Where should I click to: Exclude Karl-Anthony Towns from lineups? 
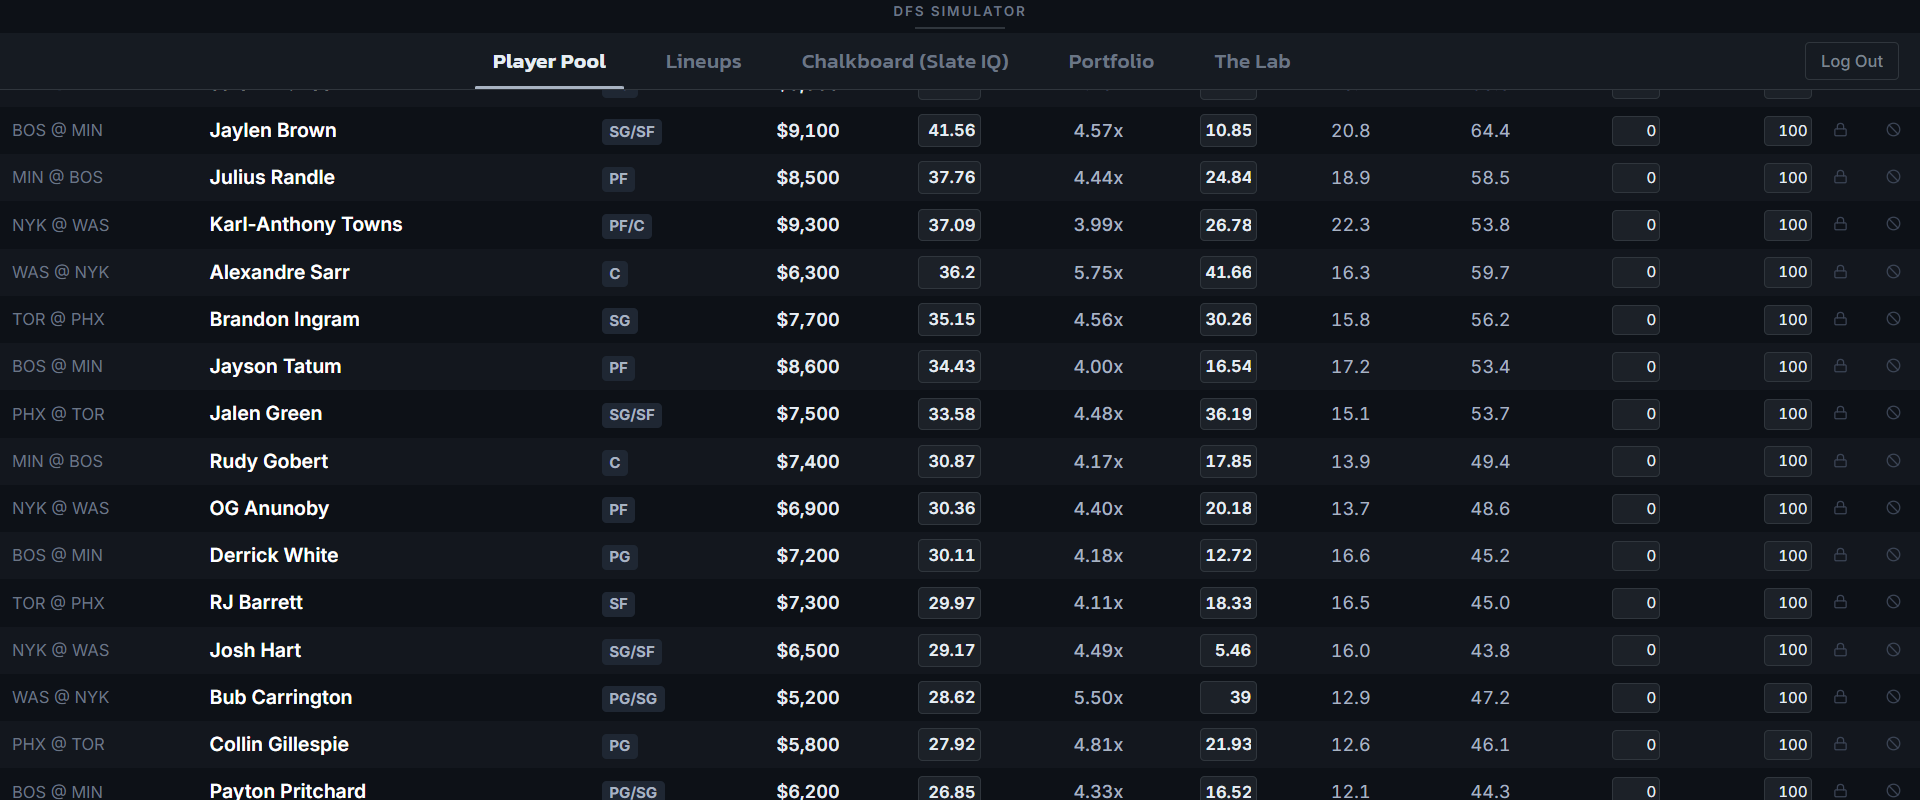click(x=1893, y=224)
